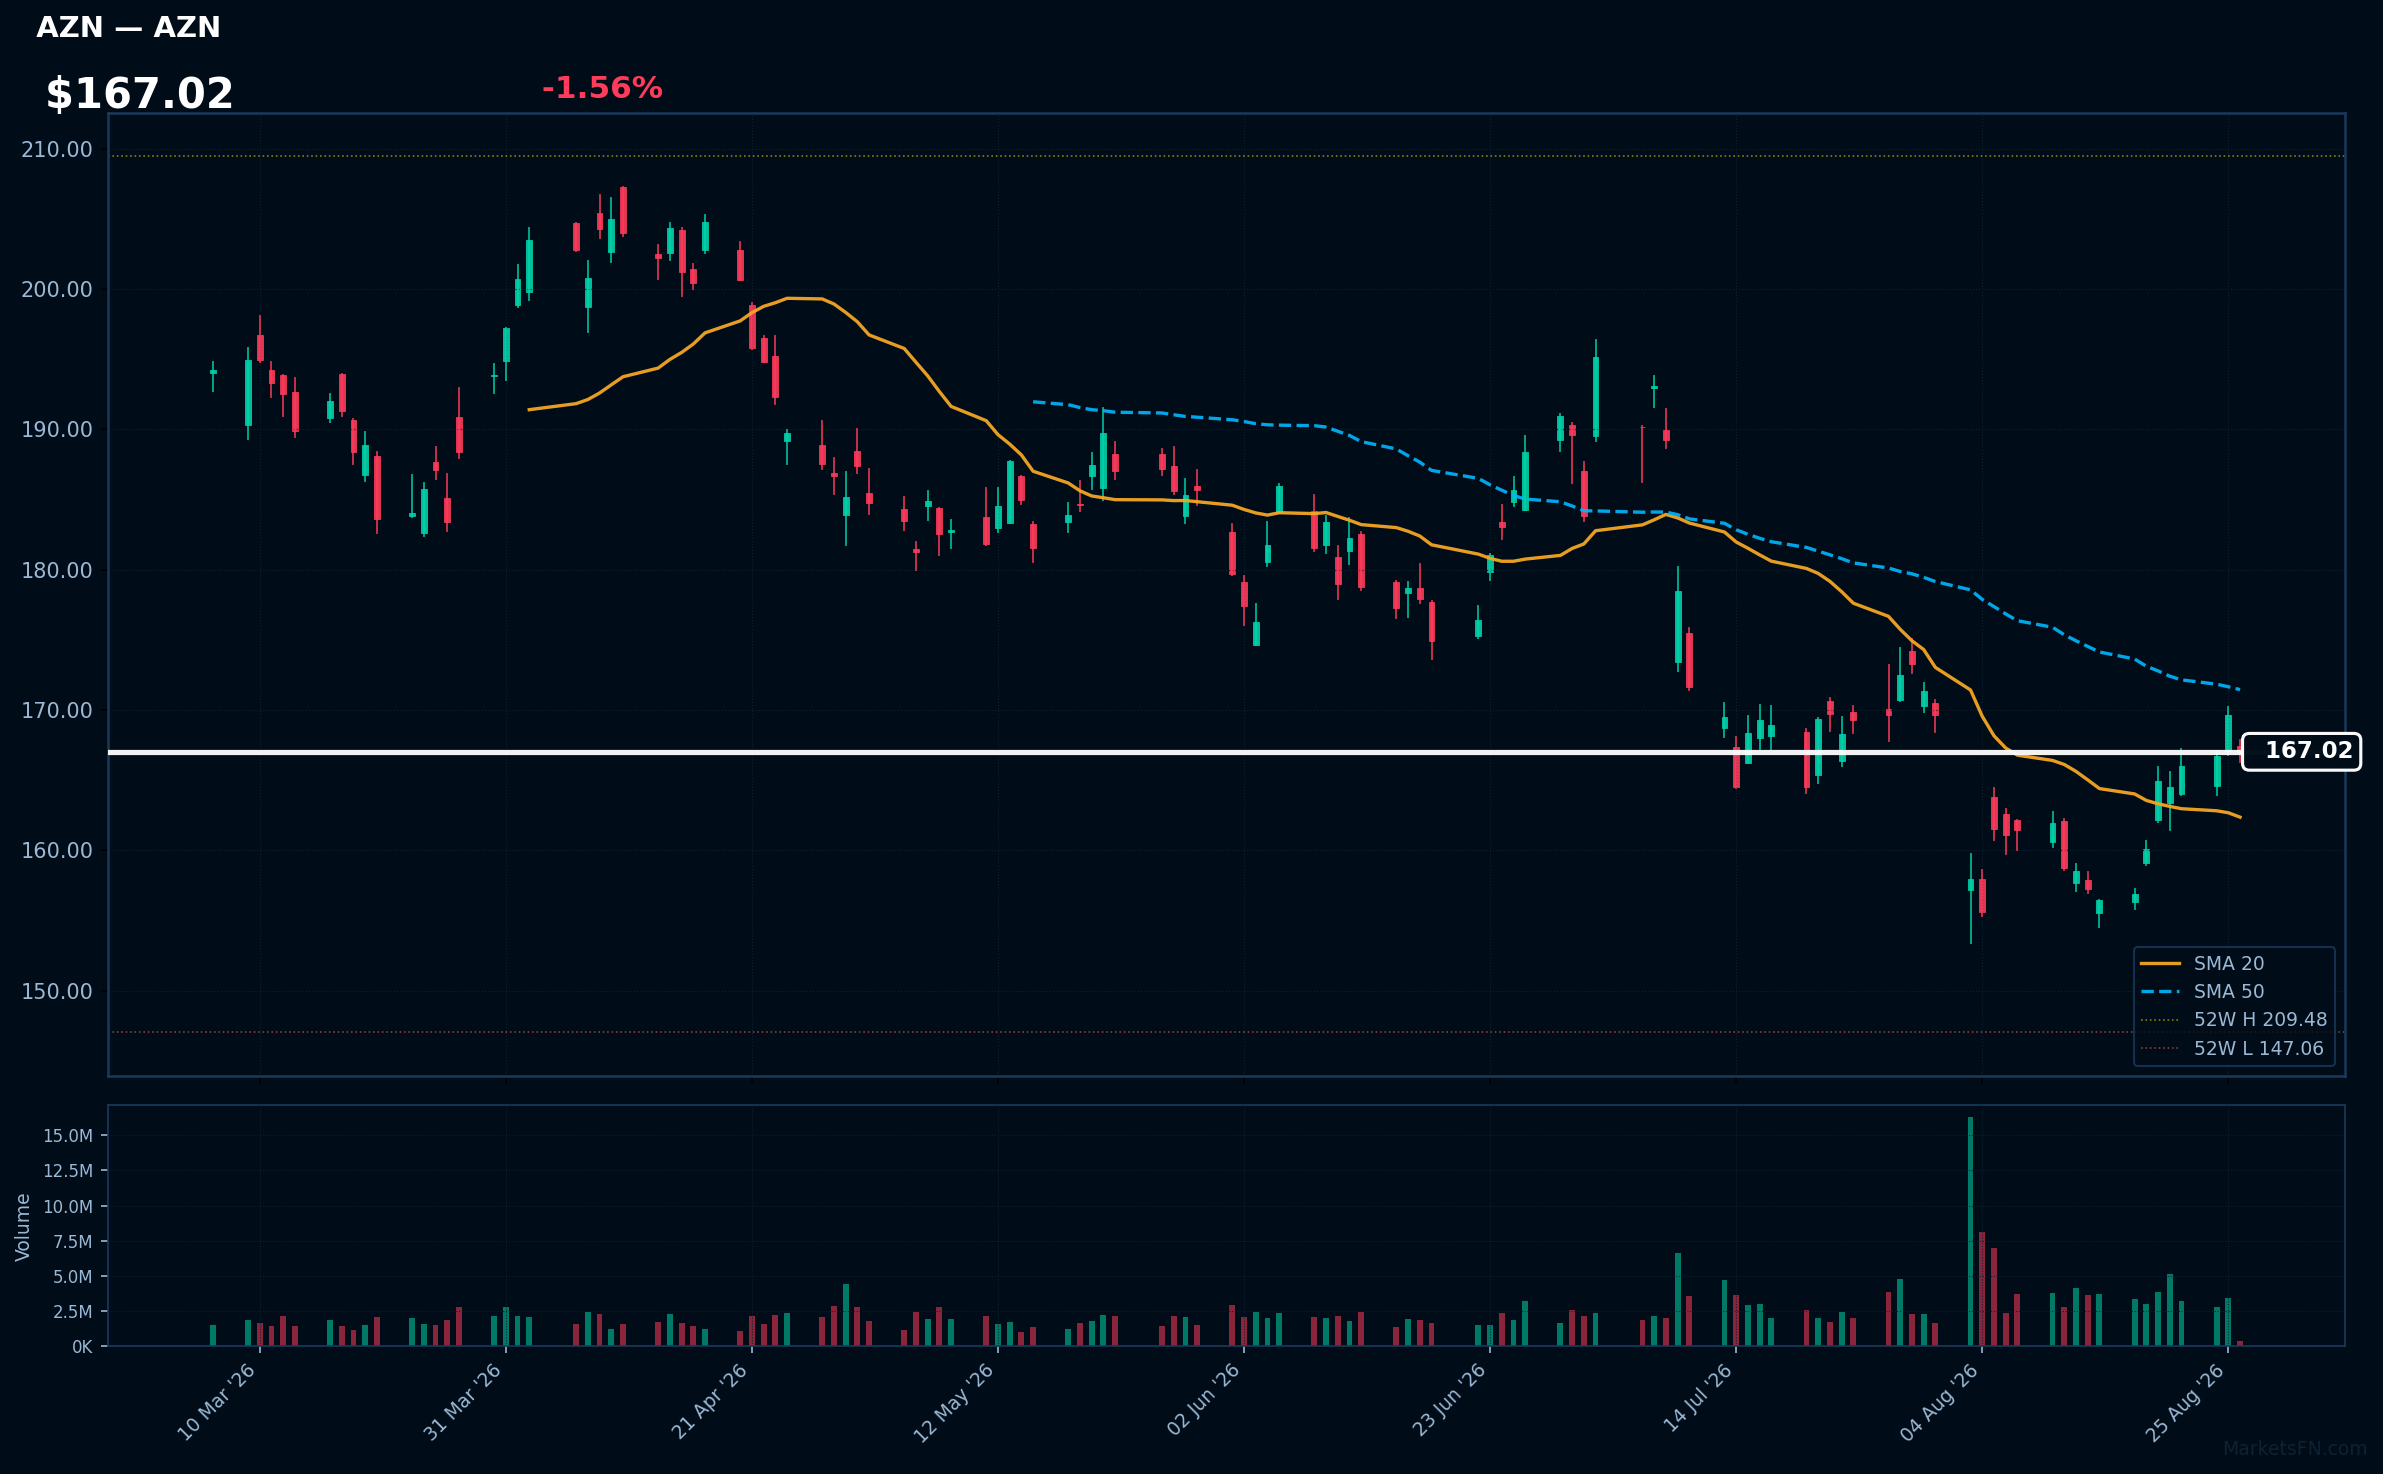Click the "12 May '26" date label
This screenshot has width=2383, height=1474.
pyautogui.click(x=954, y=1402)
